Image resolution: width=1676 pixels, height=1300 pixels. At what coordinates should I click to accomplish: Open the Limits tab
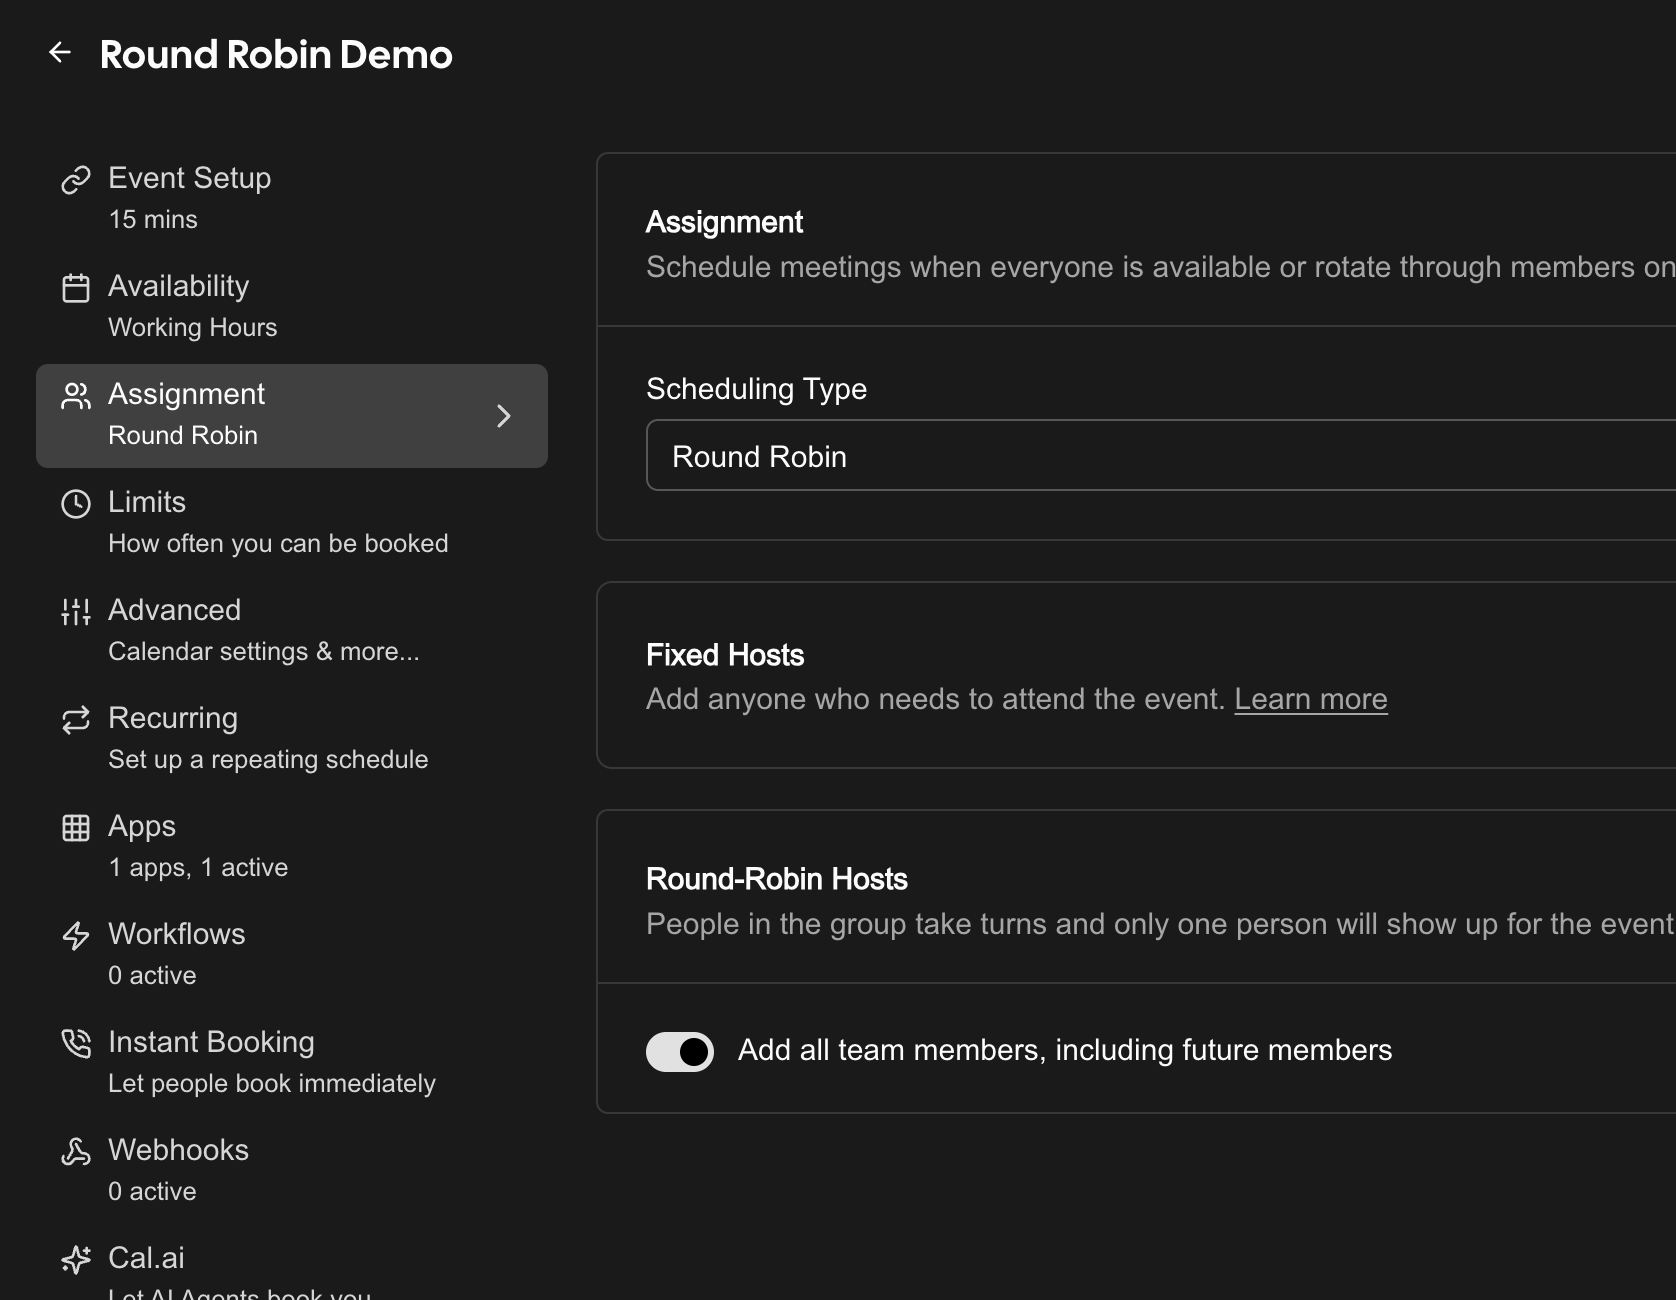point(292,524)
